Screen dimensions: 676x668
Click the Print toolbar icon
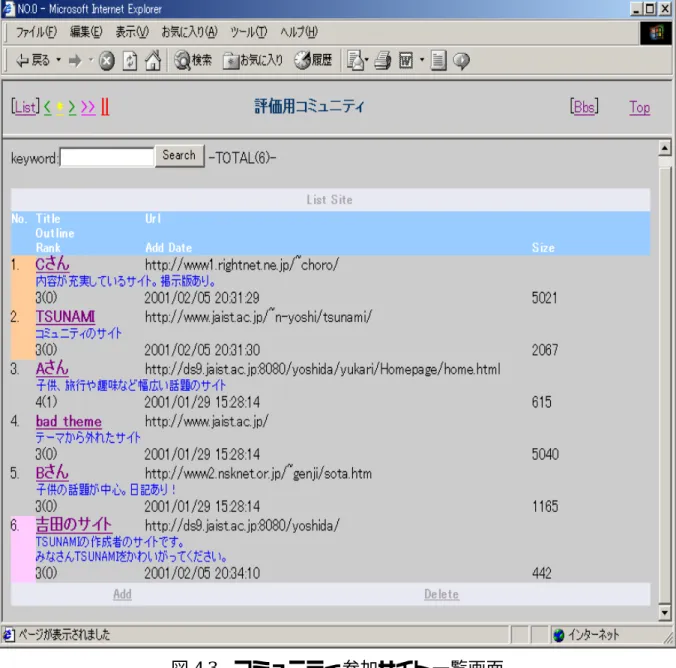point(382,60)
